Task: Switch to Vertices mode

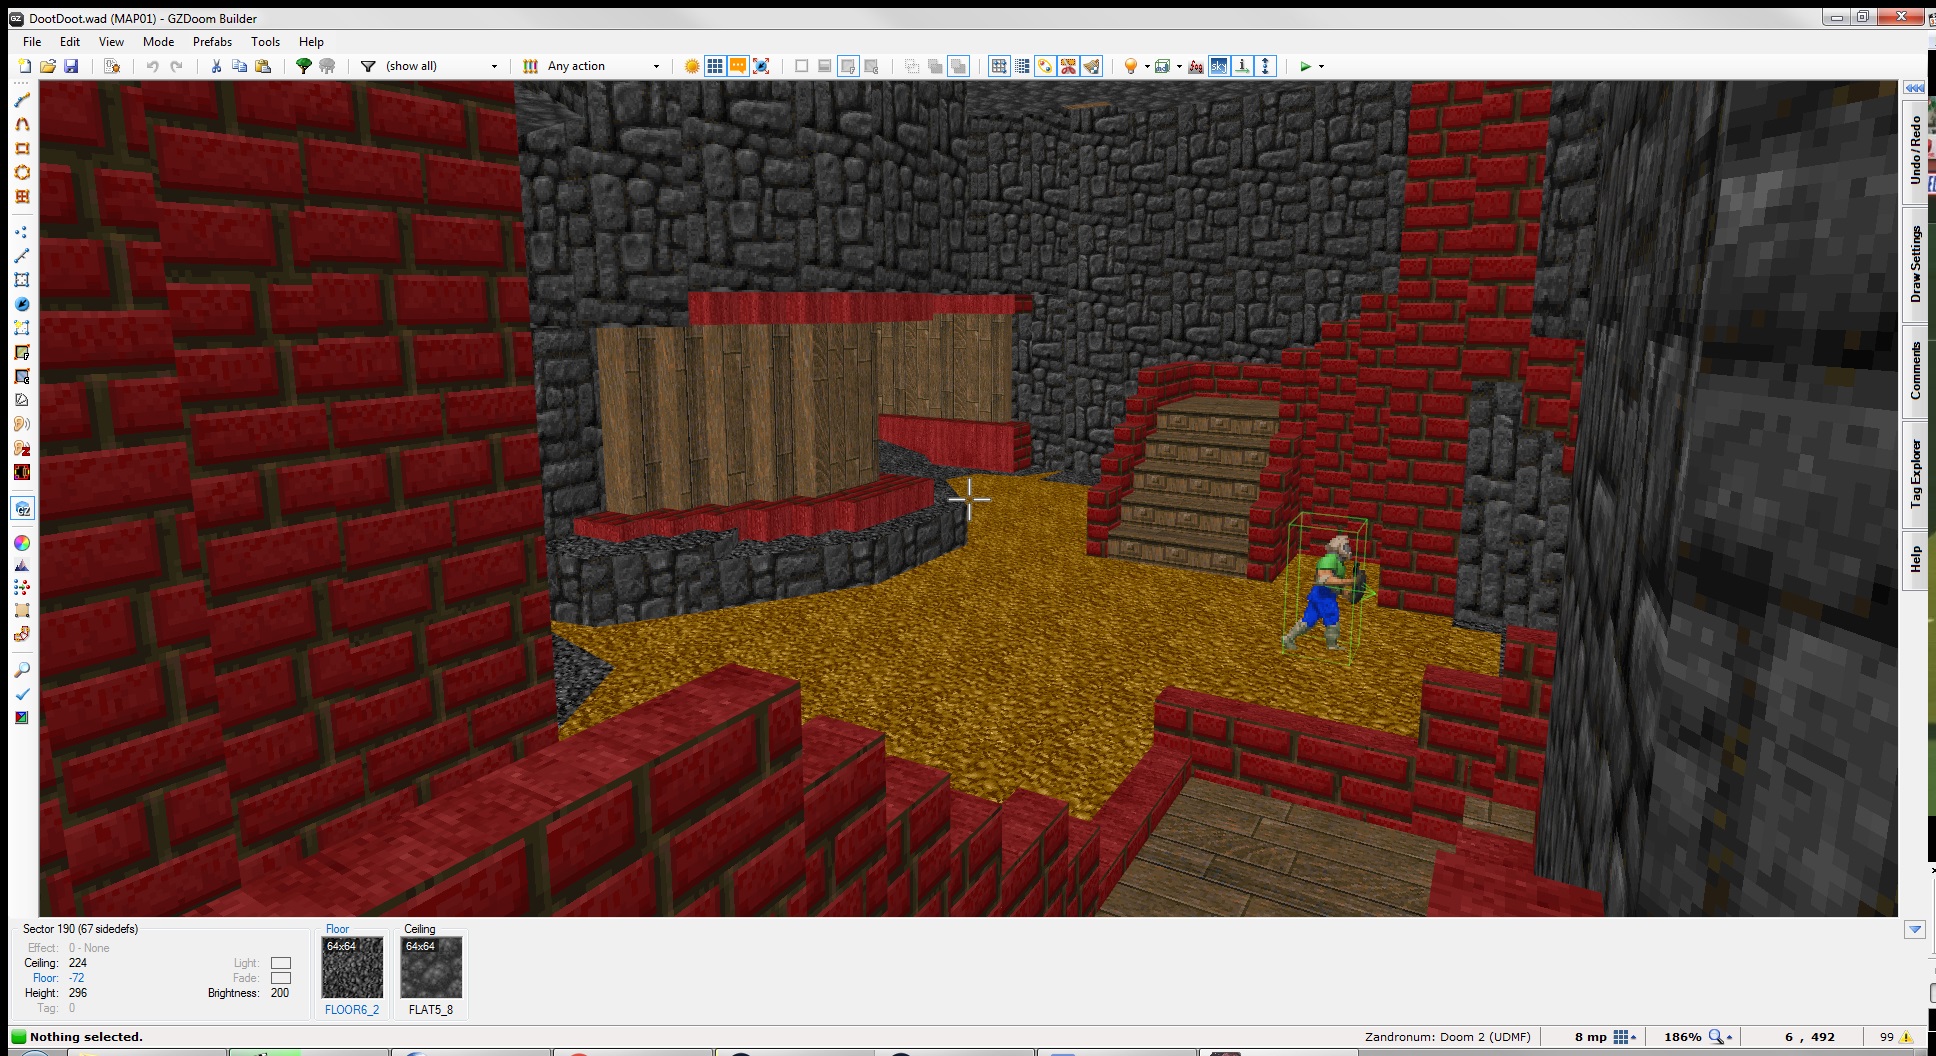Action: click(22, 232)
